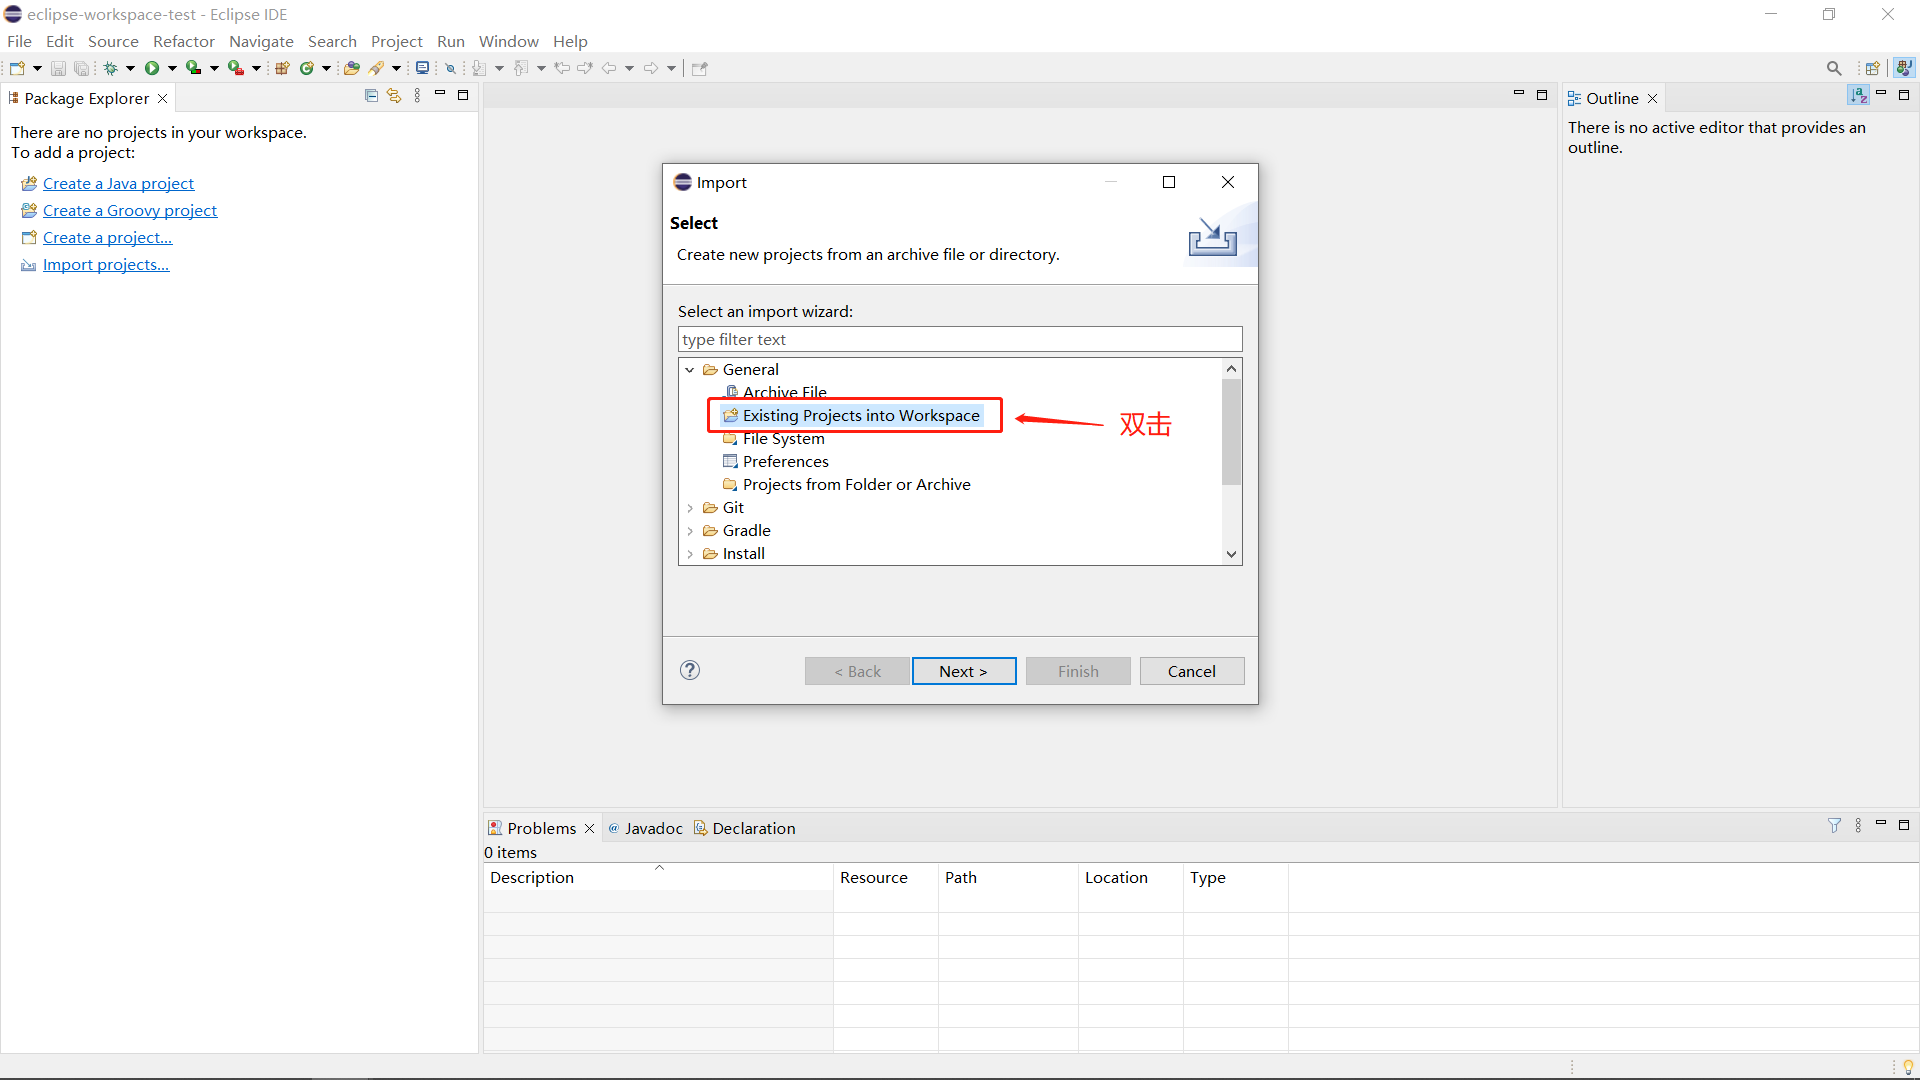Open the Refactor menu
The height and width of the screenshot is (1080, 1920).
click(x=184, y=41)
